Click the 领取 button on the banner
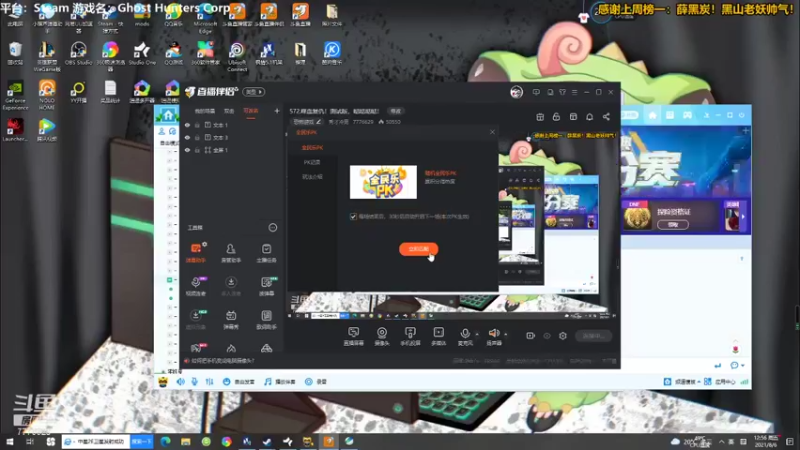800x450 pixels. pyautogui.click(x=673, y=224)
